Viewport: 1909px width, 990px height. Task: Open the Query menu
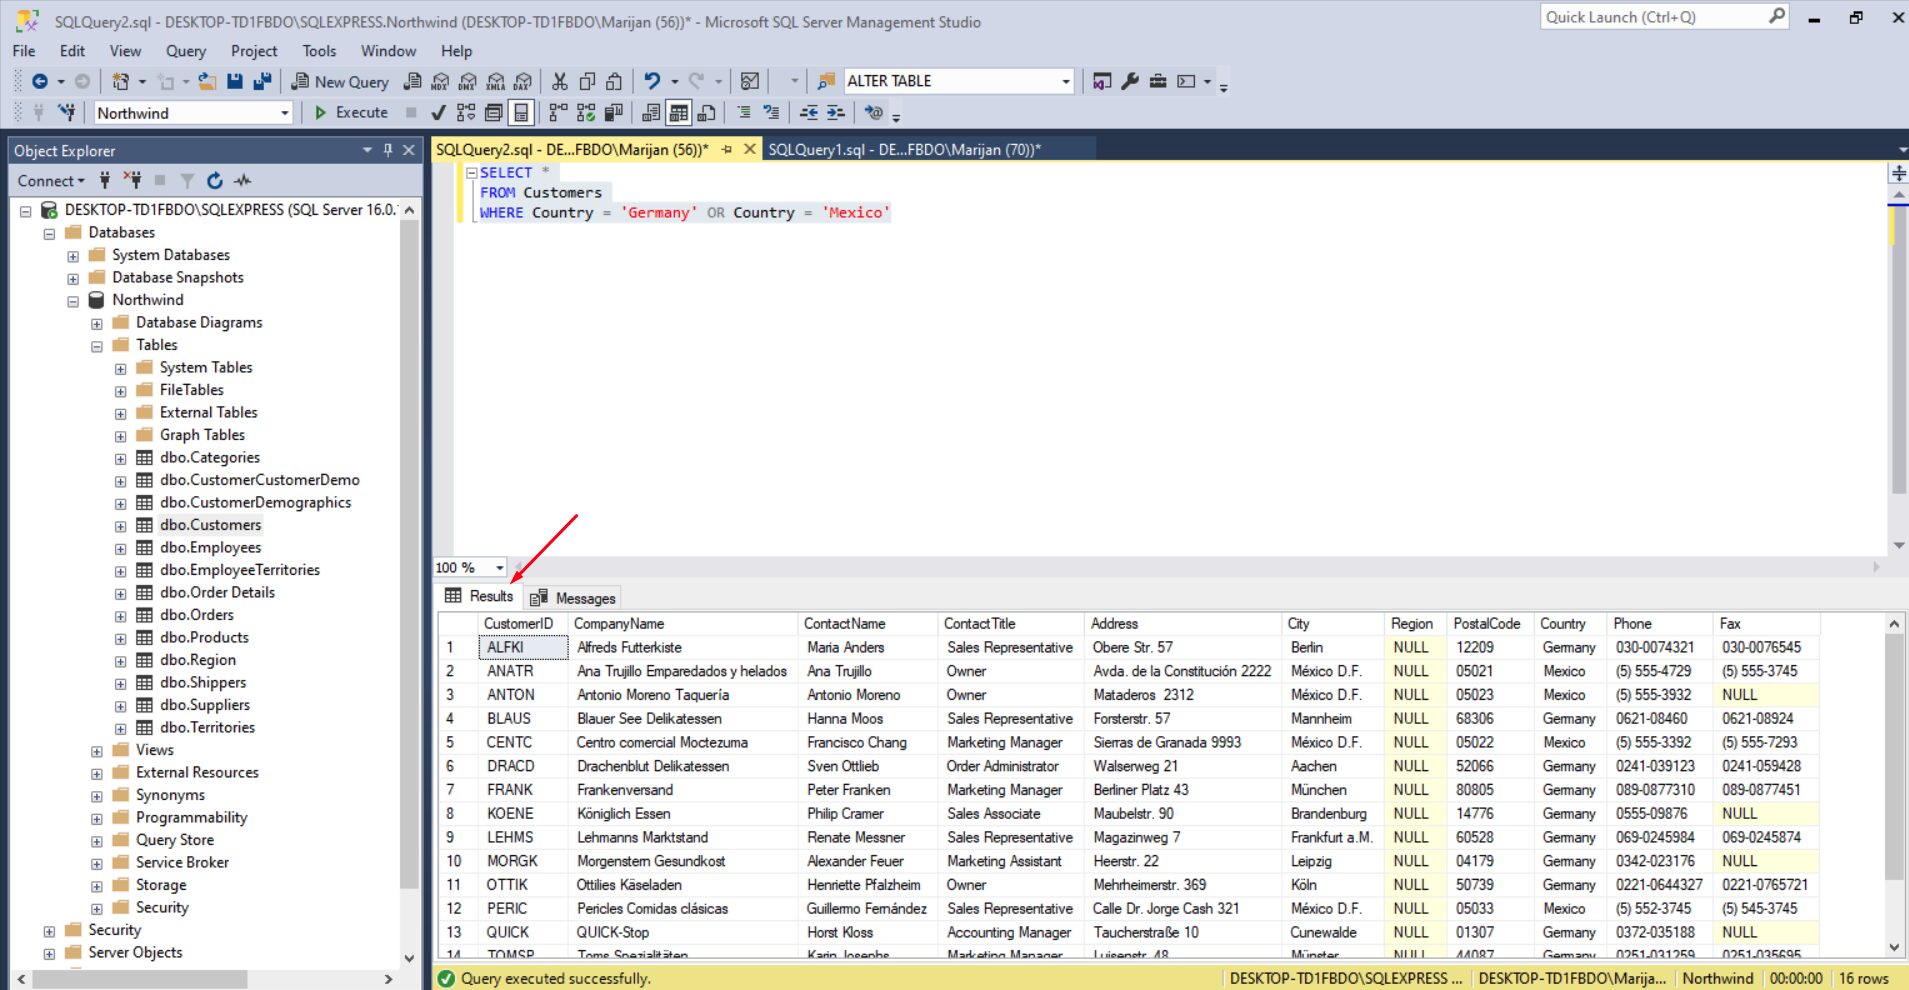tap(186, 51)
